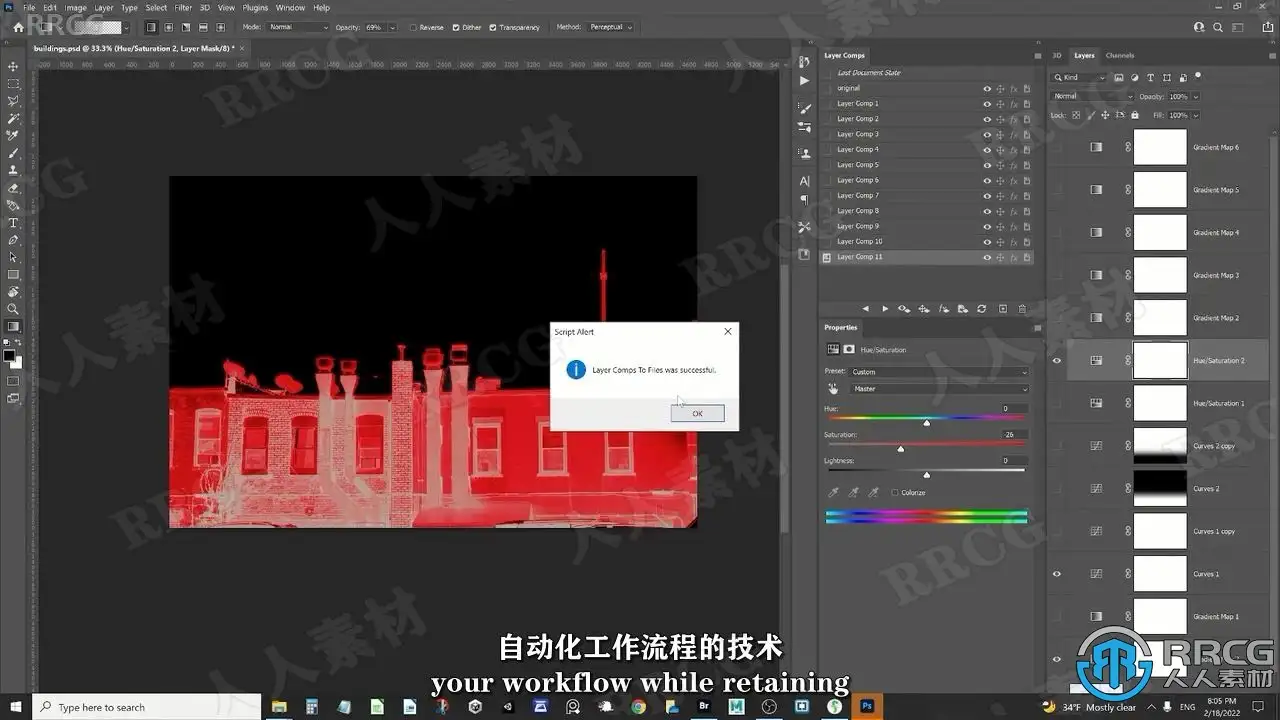Click Update Layer Comp refresh icon
This screenshot has height=720, width=1280.
[981, 309]
